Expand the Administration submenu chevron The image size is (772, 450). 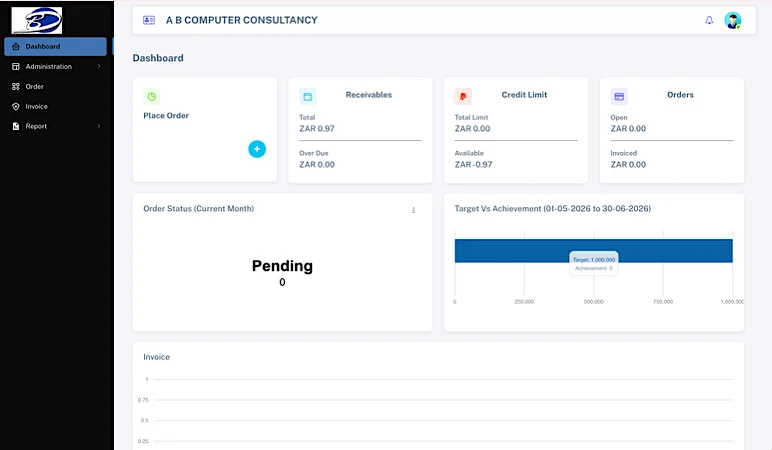coord(99,66)
